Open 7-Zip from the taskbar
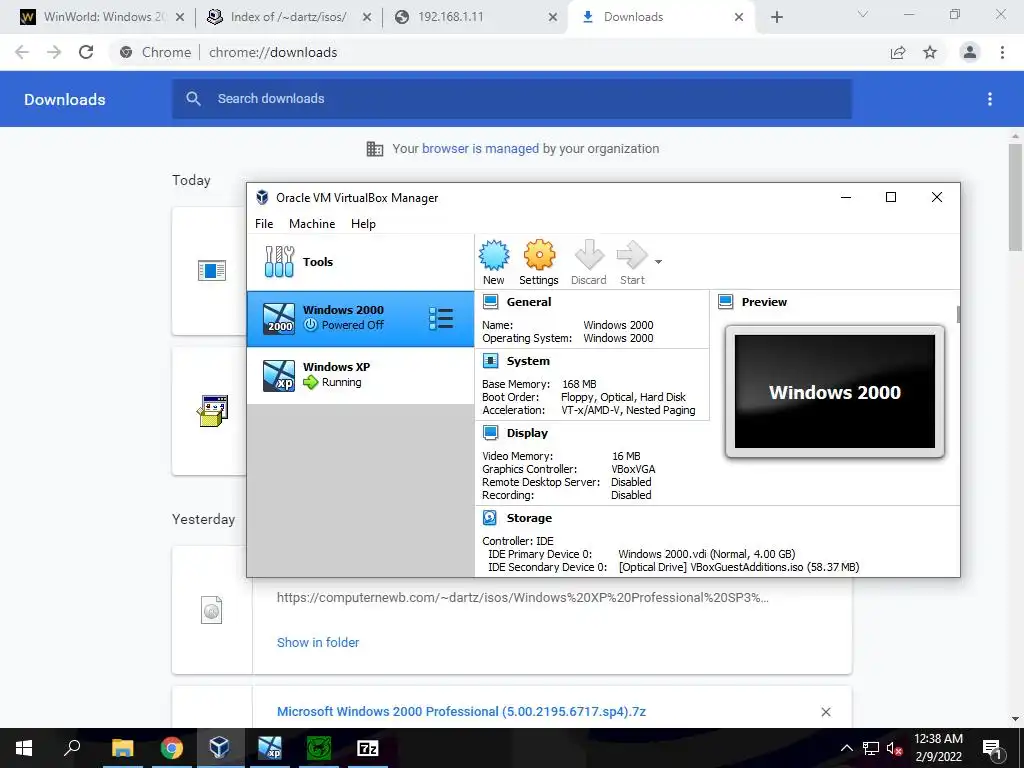The image size is (1024, 768). point(368,748)
